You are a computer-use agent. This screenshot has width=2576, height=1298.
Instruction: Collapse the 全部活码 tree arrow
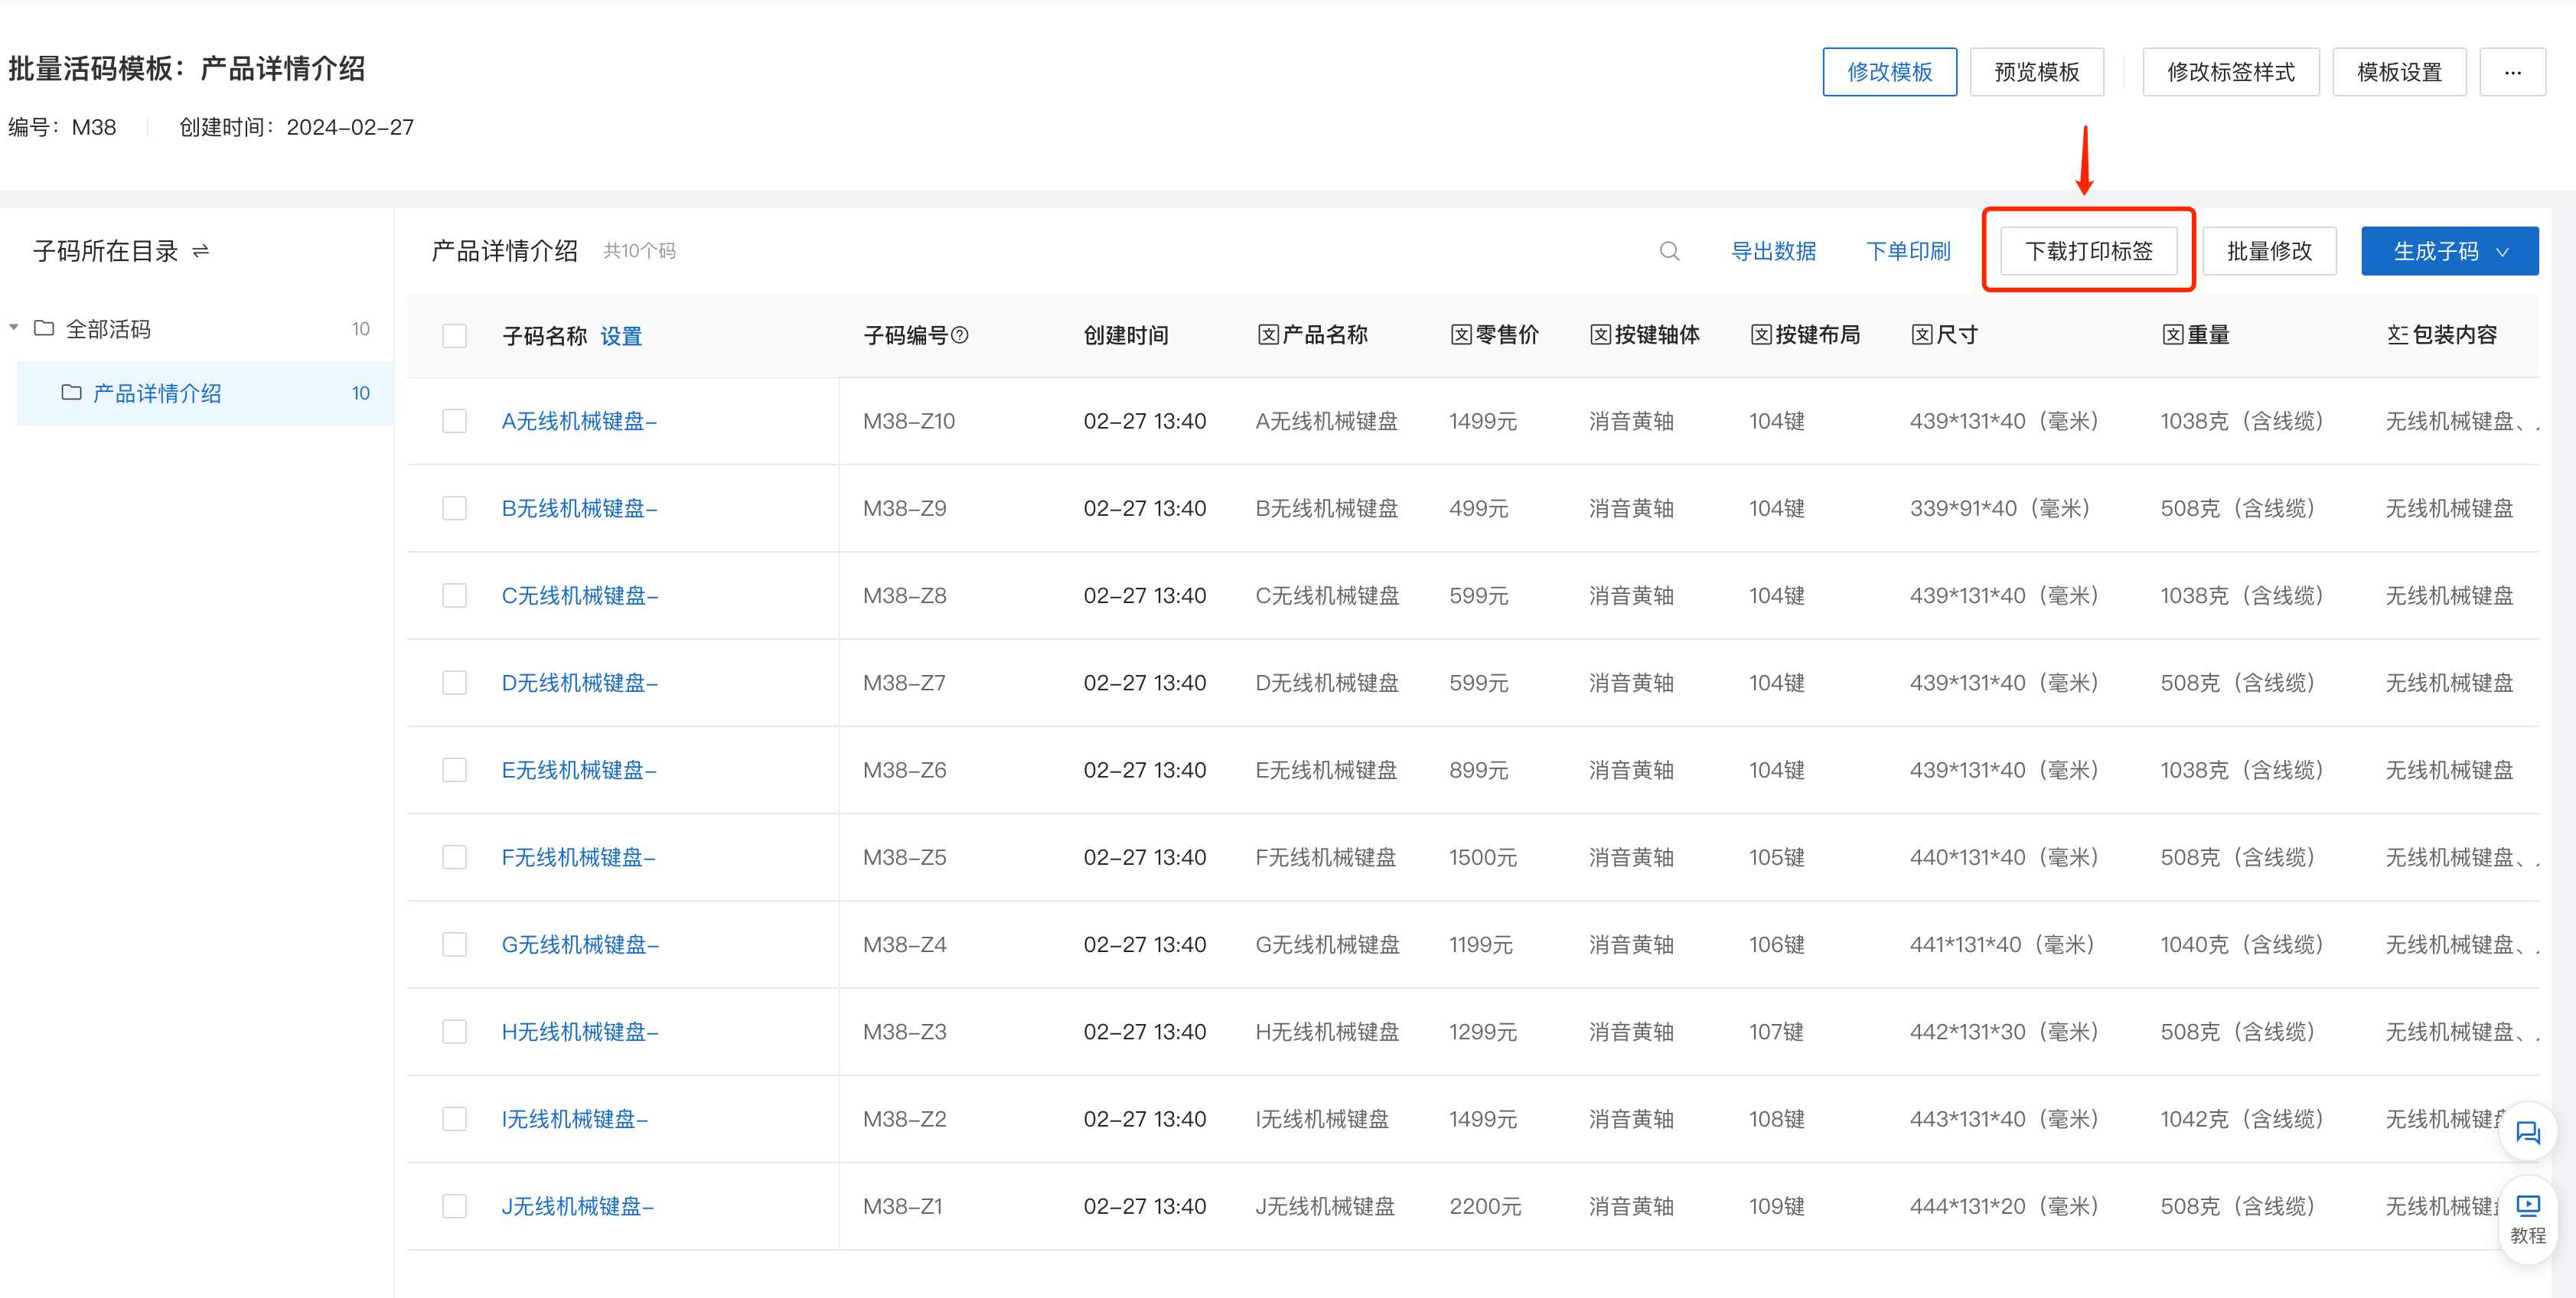click(14, 327)
